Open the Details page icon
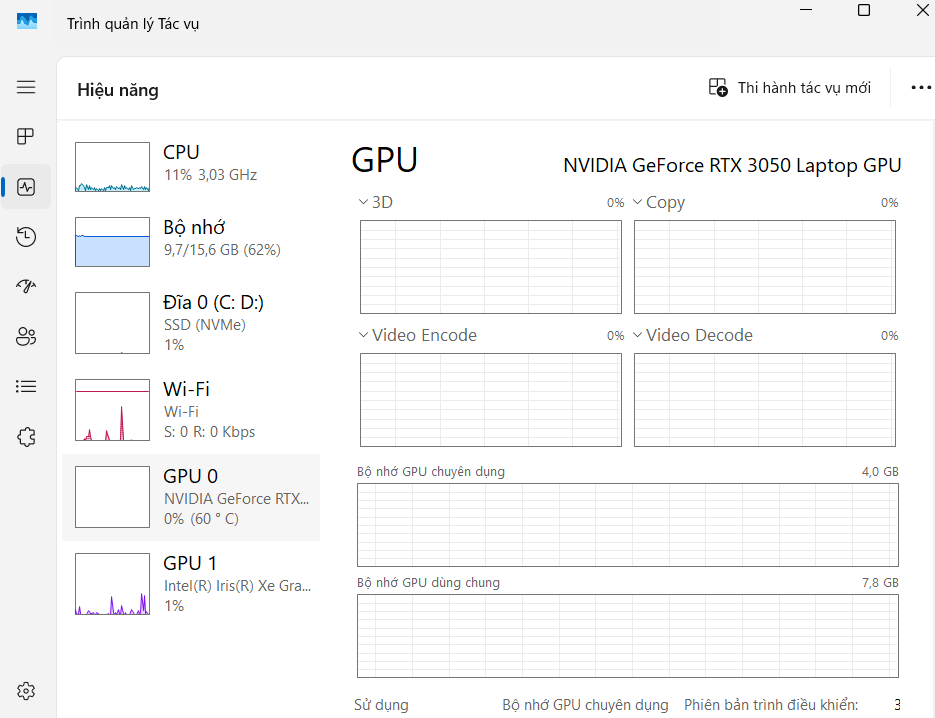 (26, 386)
